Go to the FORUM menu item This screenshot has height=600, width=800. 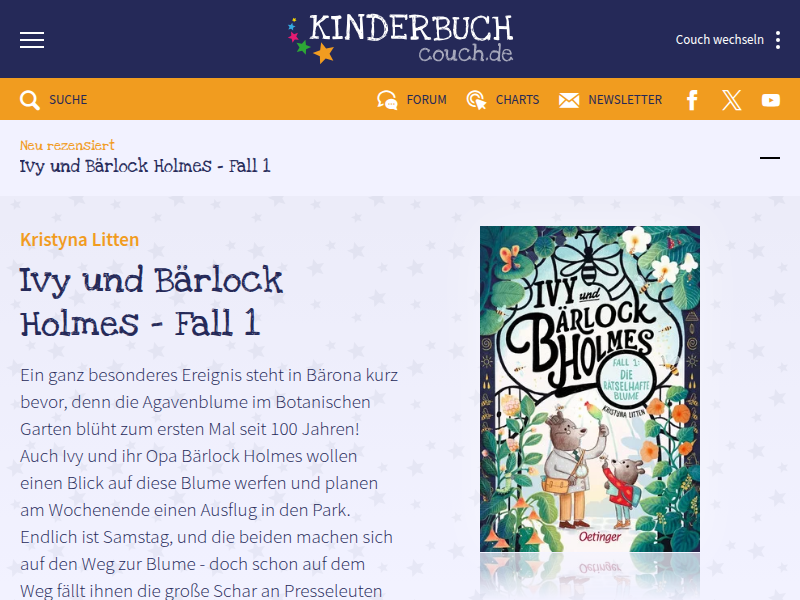pyautogui.click(x=427, y=100)
